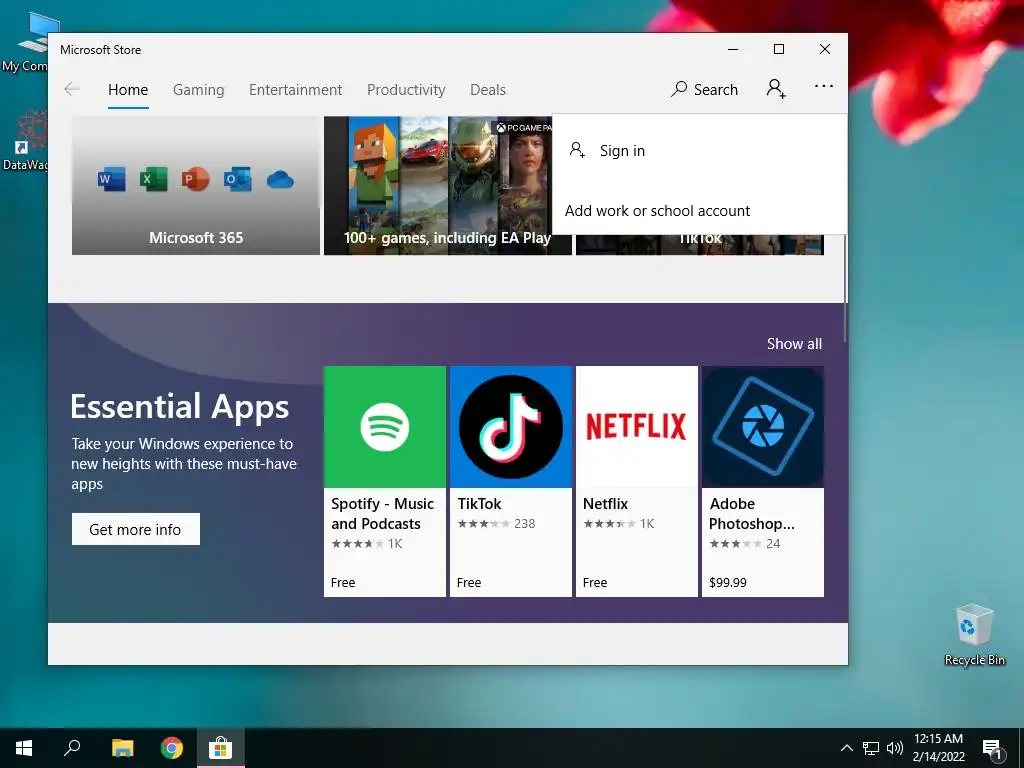Open the Spotify app icon tile
The height and width of the screenshot is (768, 1024).
[x=385, y=426]
